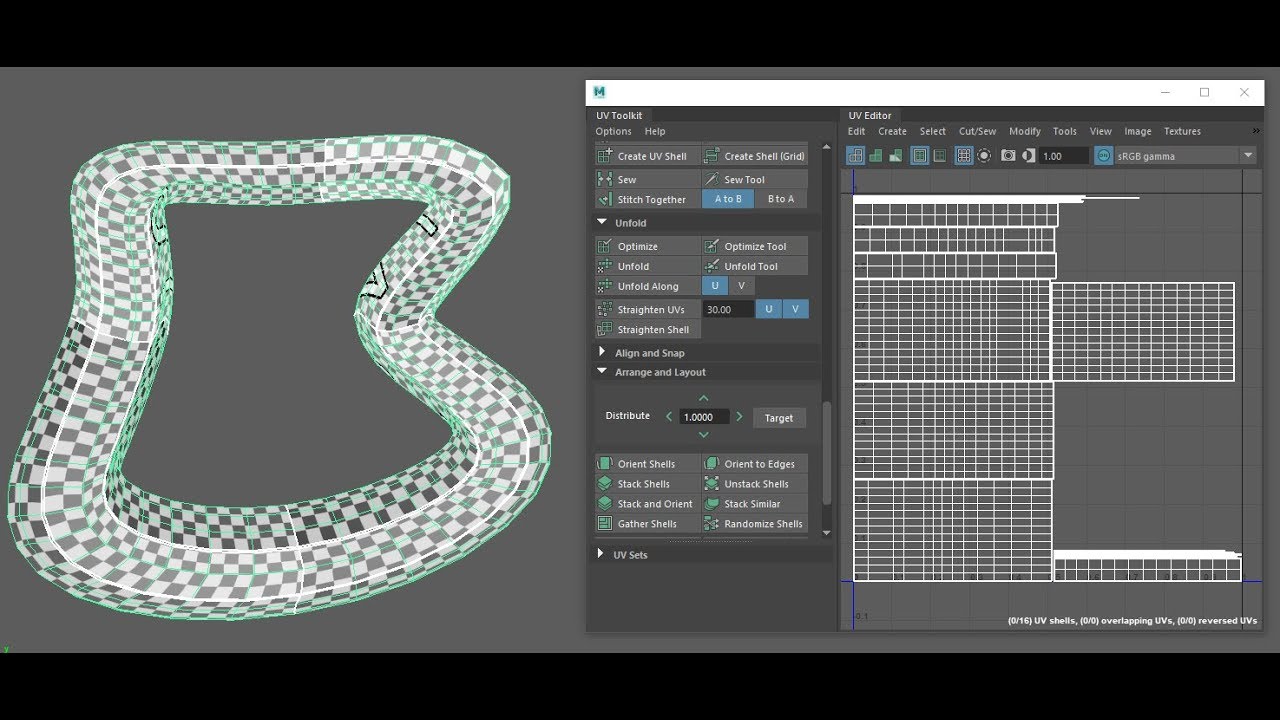Select A to B stitch direction

[728, 199]
